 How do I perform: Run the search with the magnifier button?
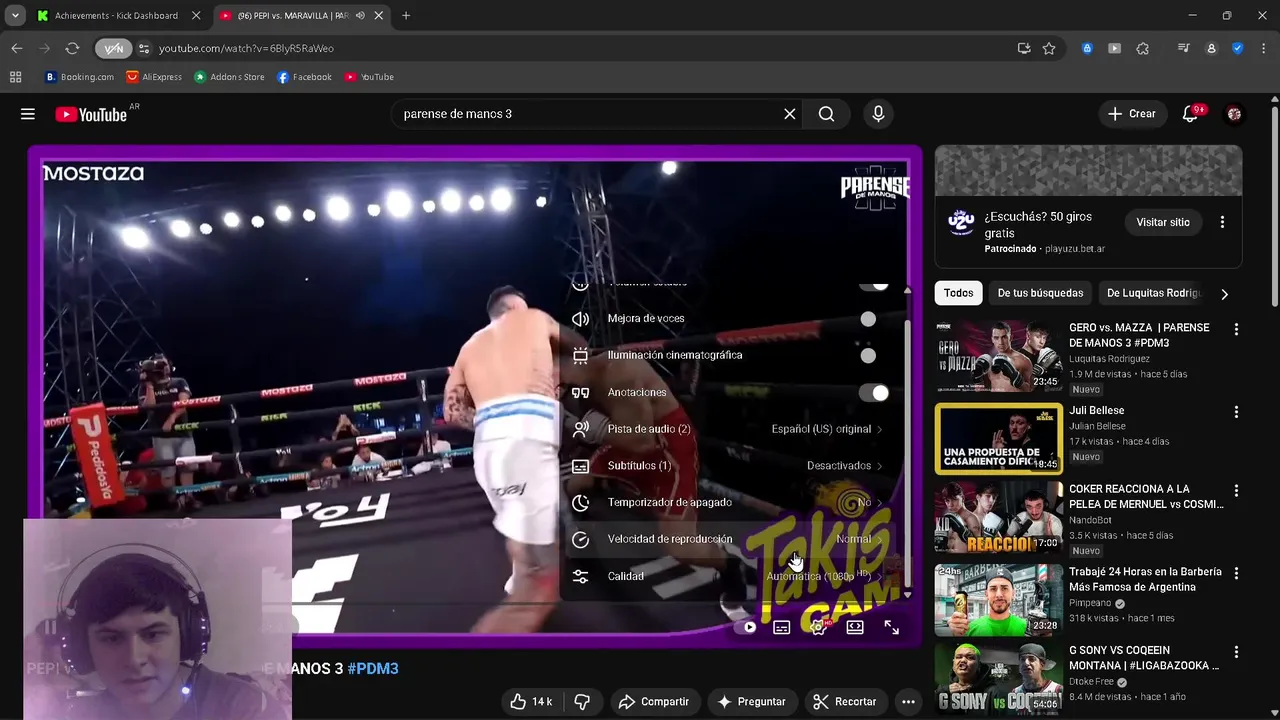pyautogui.click(x=827, y=114)
